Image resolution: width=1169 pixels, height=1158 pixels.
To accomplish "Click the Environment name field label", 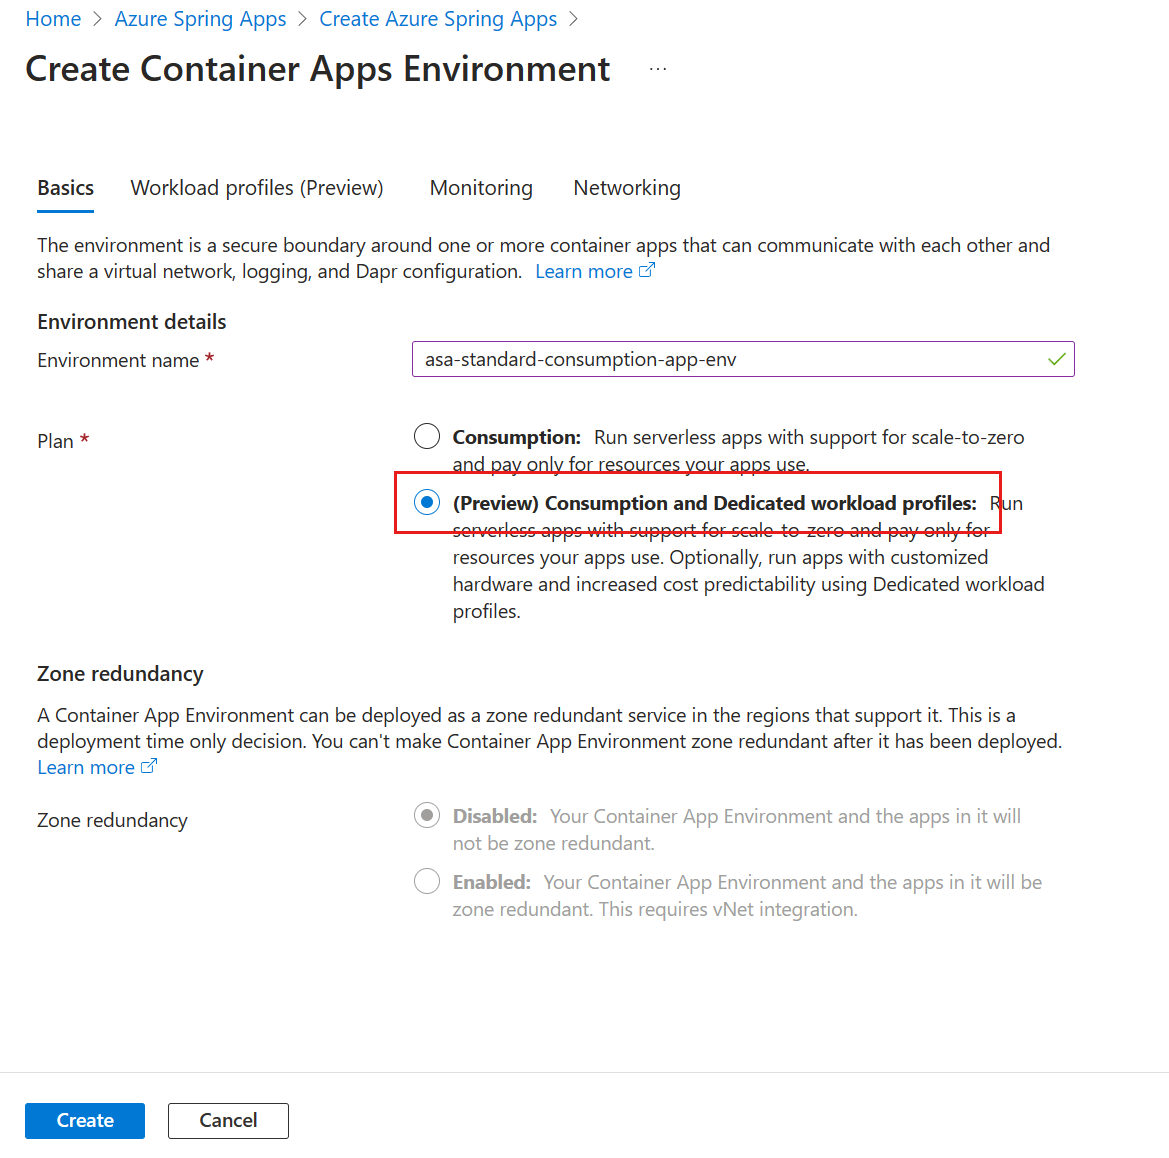I will pyautogui.click(x=119, y=361).
